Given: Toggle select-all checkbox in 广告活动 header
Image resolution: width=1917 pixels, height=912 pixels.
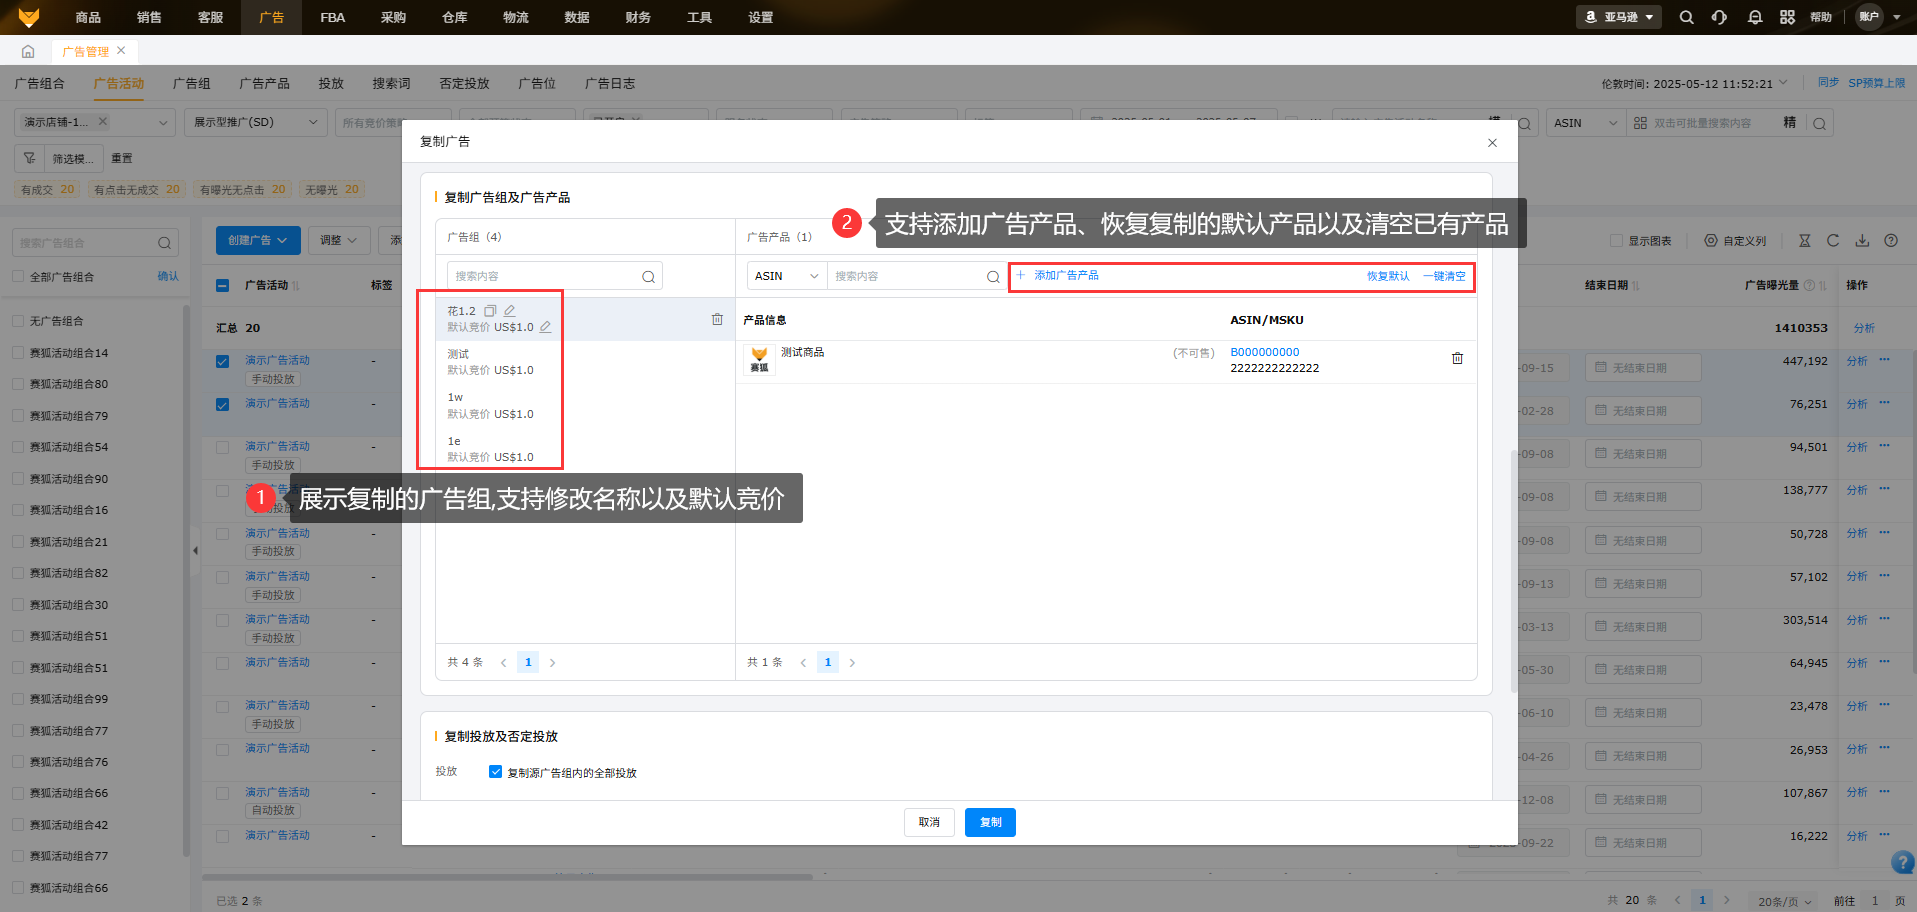Looking at the screenshot, I should point(222,286).
